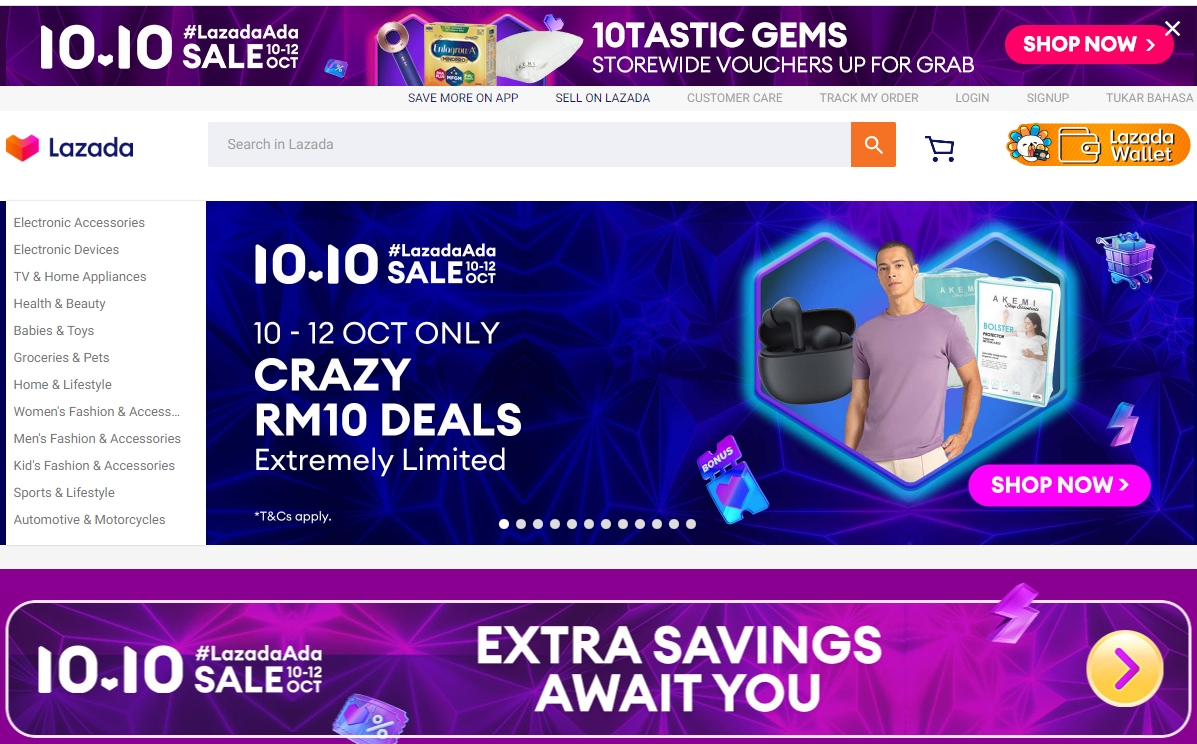Expand the Electronic Accessories category

coord(79,223)
